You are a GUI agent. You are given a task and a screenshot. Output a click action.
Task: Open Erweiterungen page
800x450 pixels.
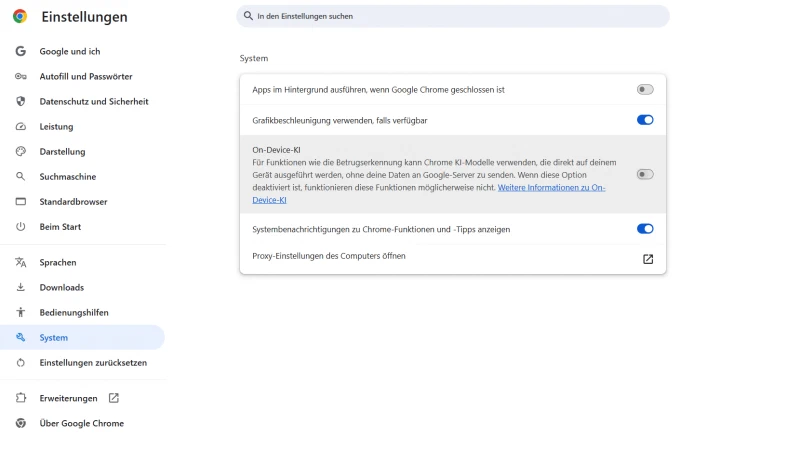(68, 398)
